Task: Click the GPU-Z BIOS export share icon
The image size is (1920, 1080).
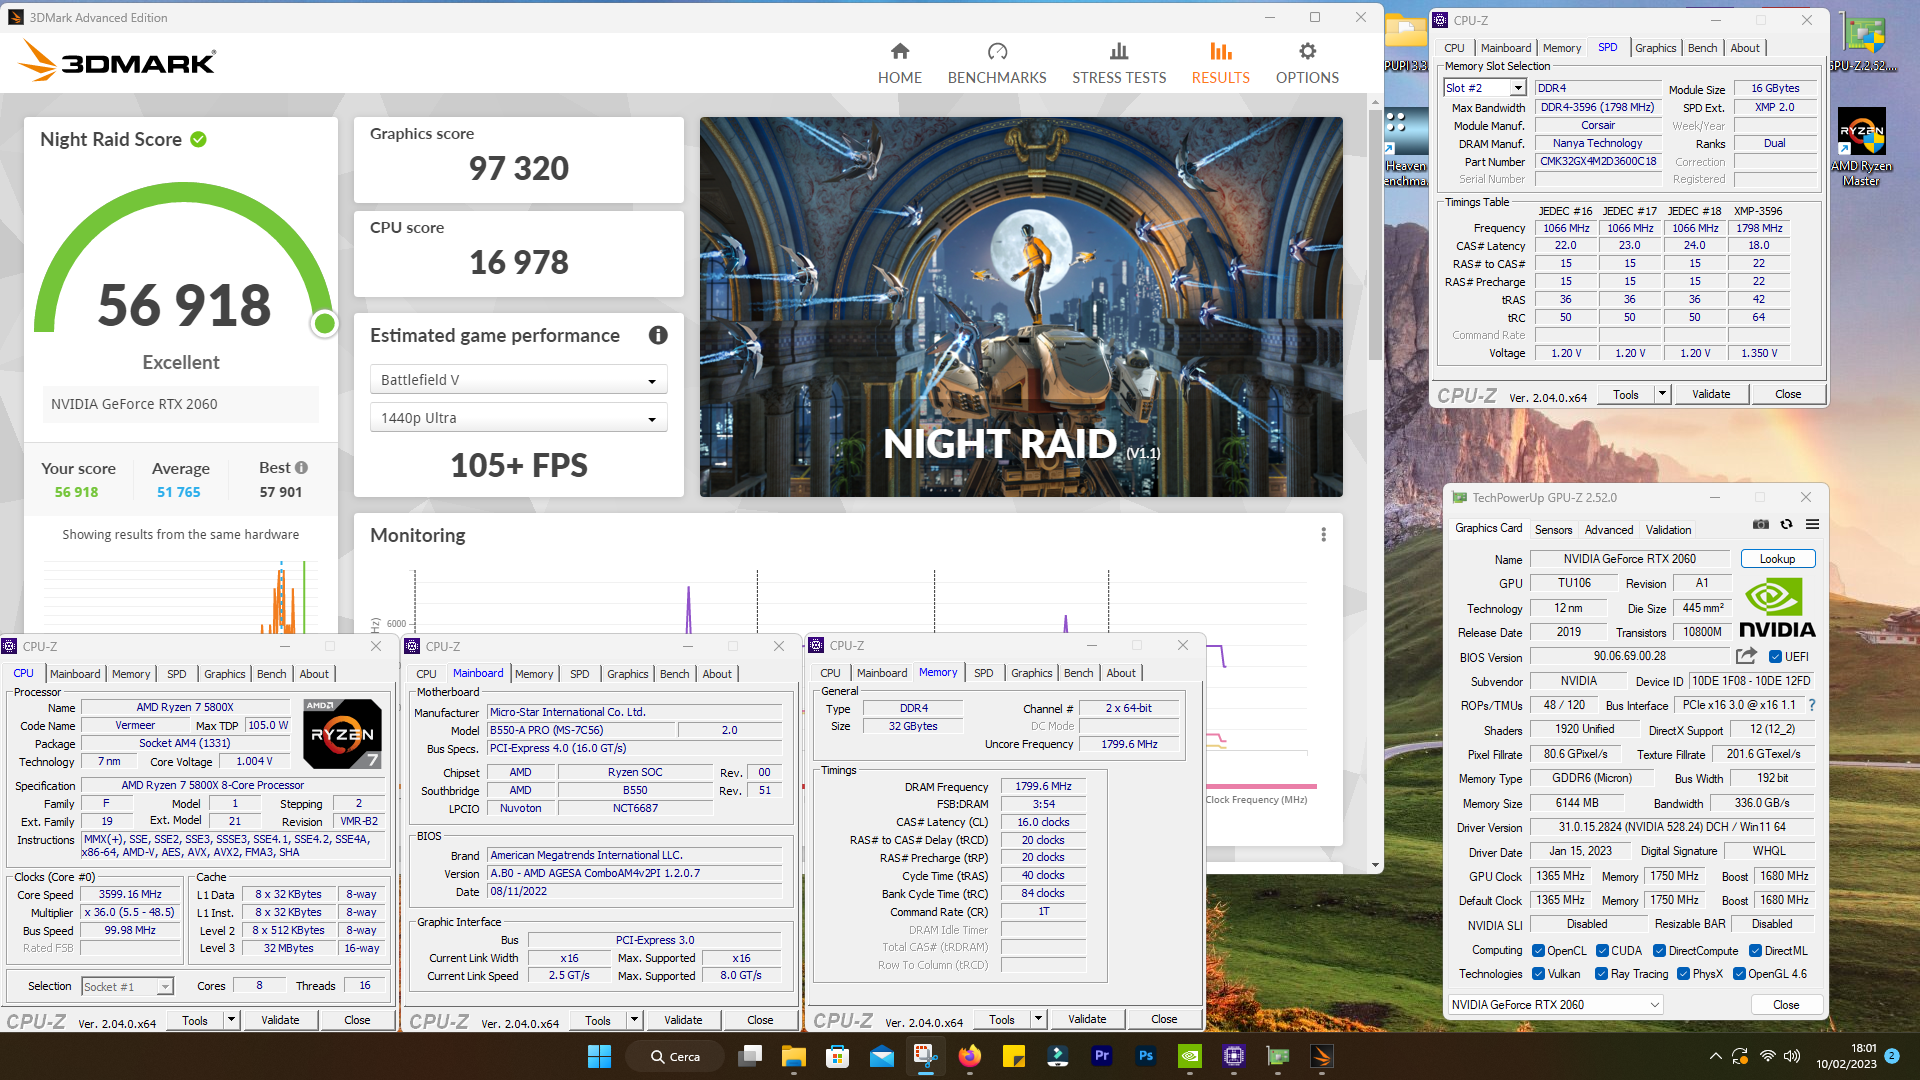Action: (1746, 656)
